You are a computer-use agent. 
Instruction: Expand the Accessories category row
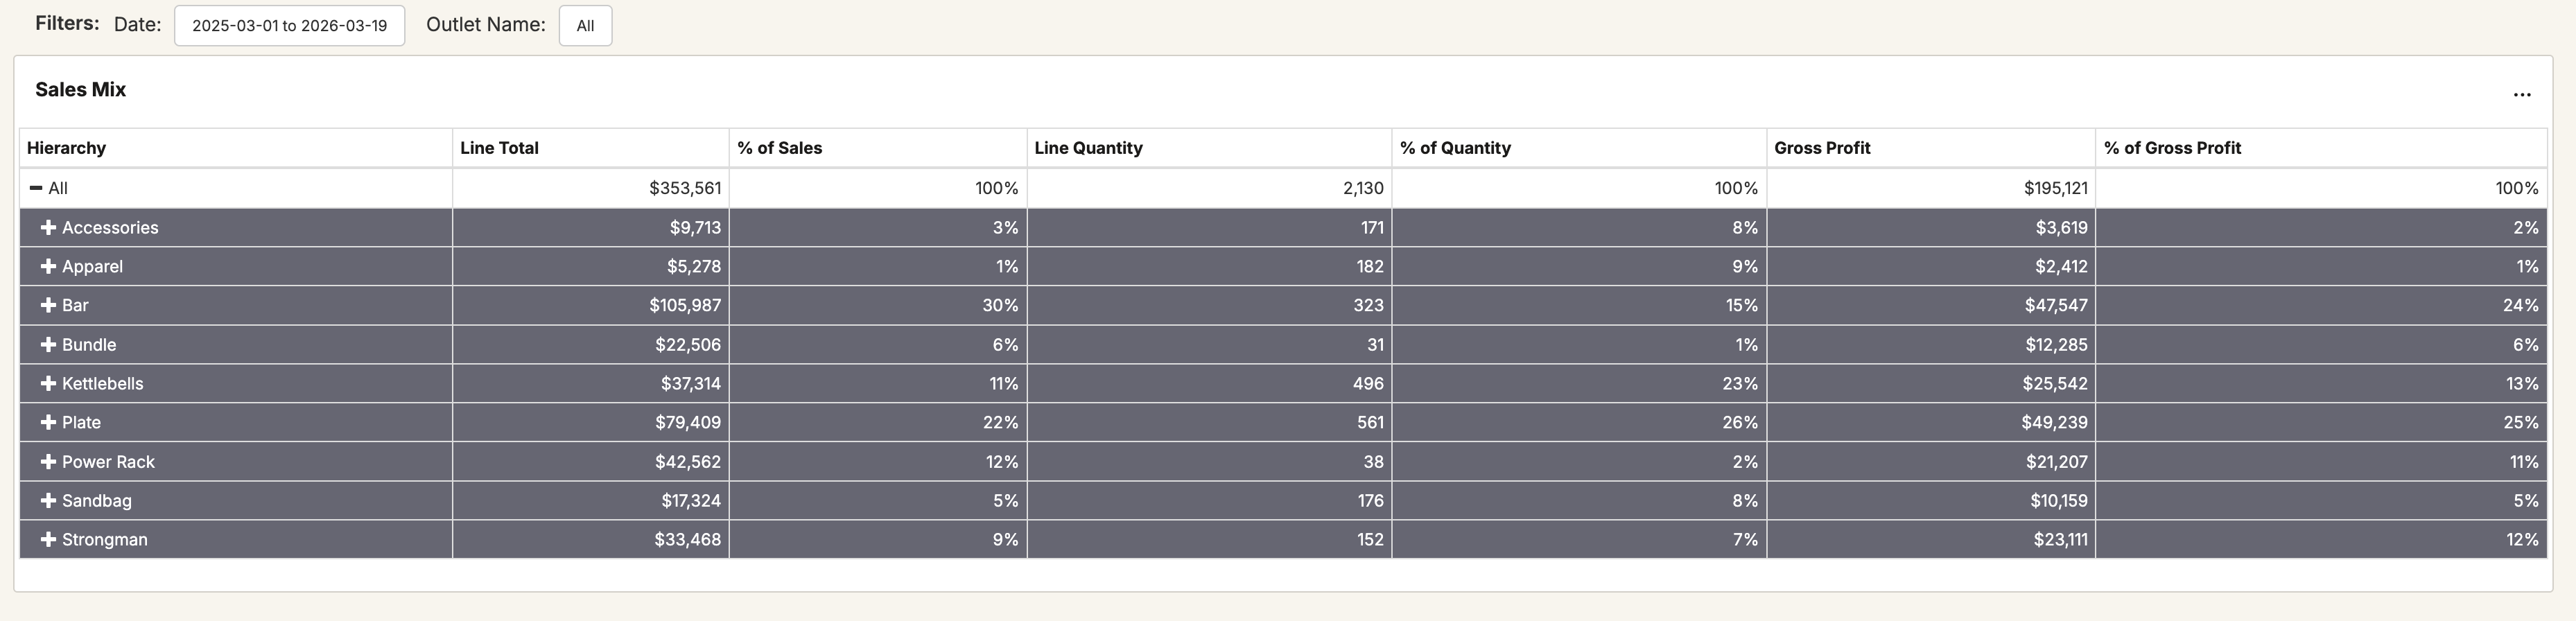(48, 228)
